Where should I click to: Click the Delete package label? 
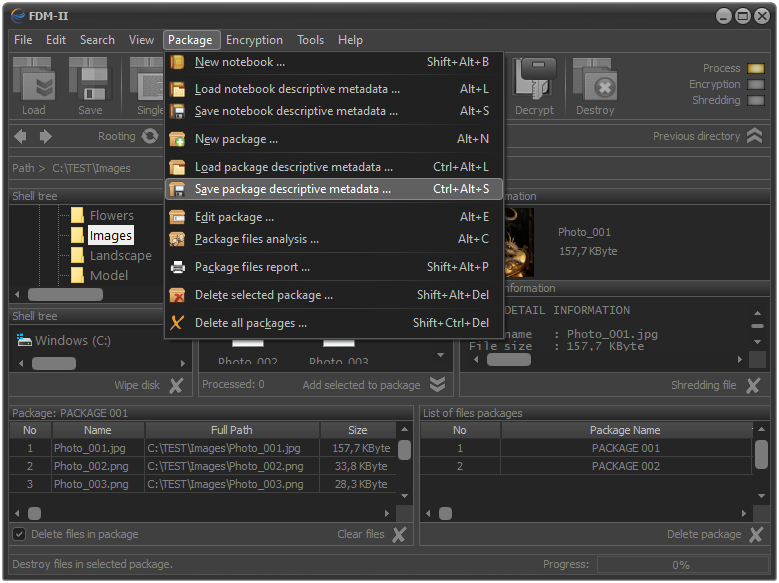pos(703,534)
